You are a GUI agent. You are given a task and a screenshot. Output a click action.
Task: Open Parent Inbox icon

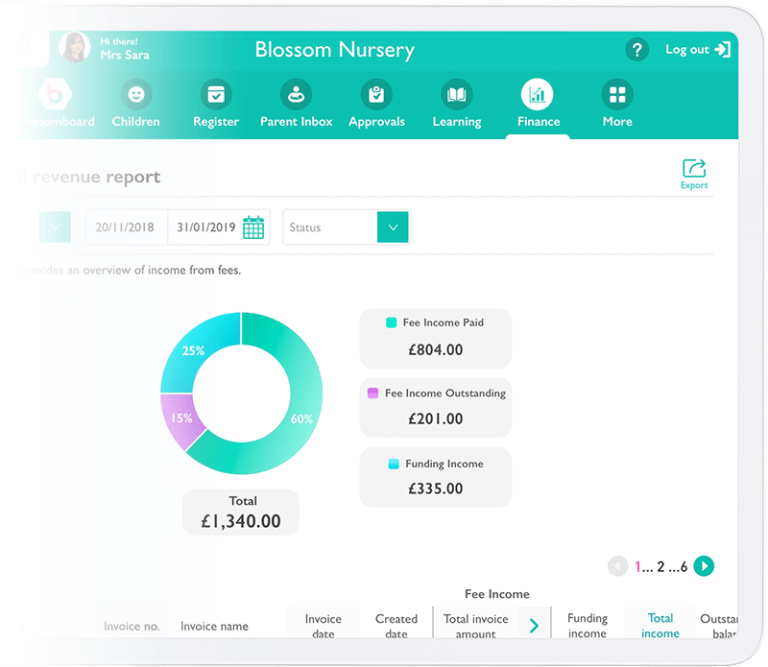[x=296, y=95]
